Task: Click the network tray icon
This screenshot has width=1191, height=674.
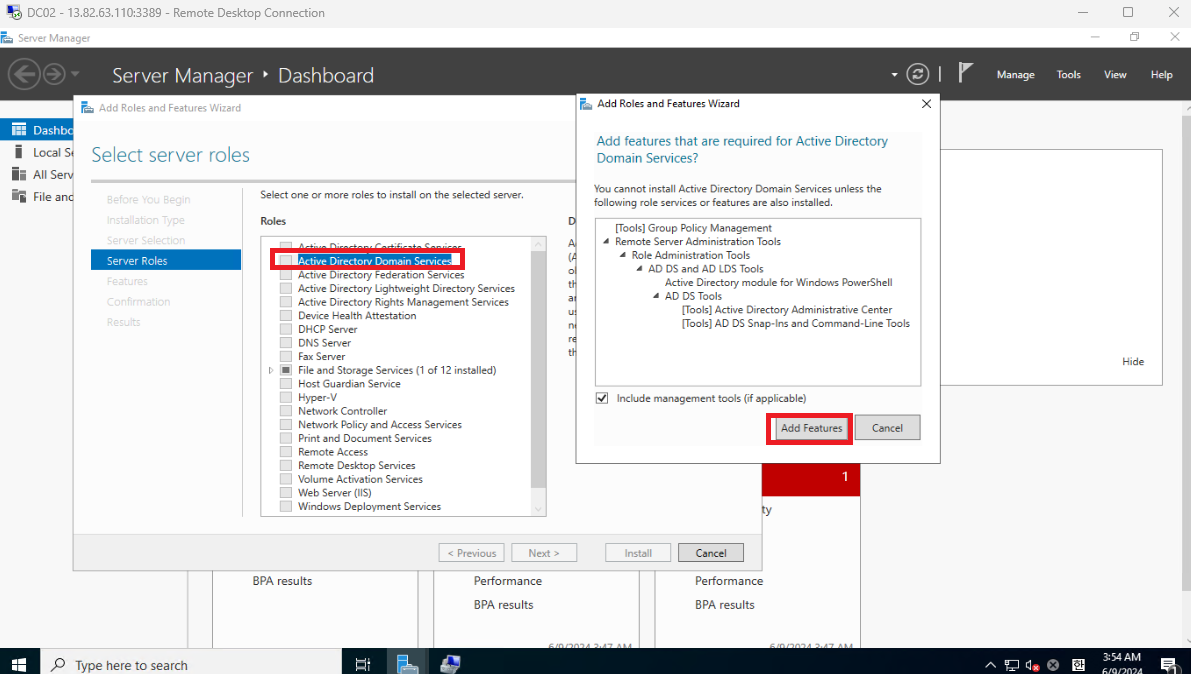Action: [1011, 665]
